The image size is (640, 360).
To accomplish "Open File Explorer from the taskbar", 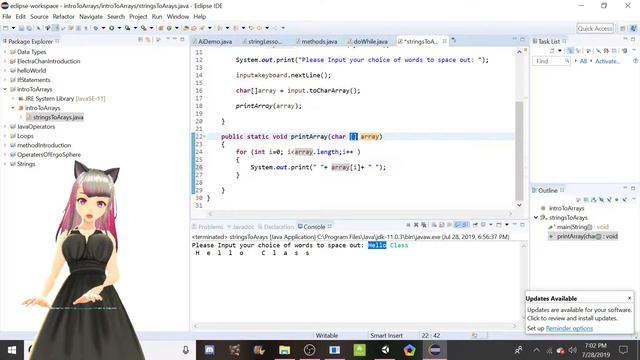I will [x=284, y=350].
